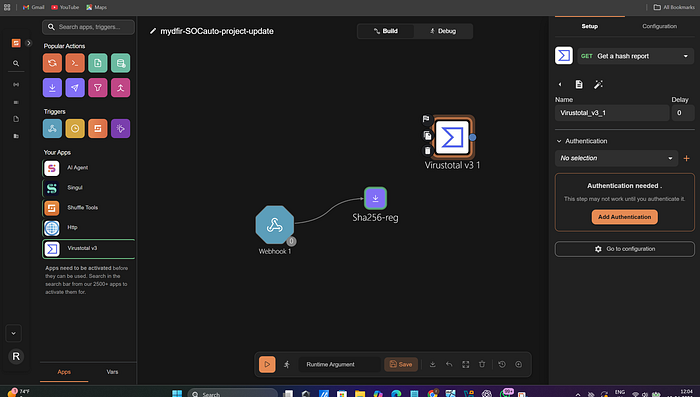Go to configuration button
Viewport: 700px width, 397px height.
[x=625, y=249]
